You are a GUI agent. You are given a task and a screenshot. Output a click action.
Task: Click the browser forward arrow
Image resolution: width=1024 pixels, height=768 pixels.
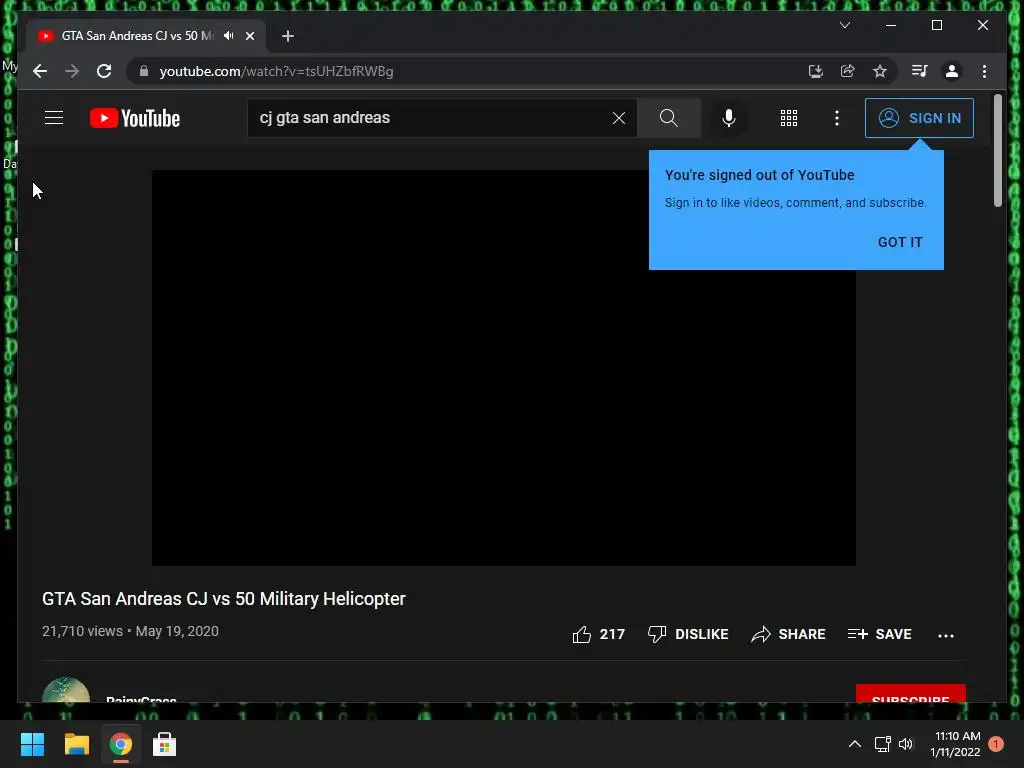(x=72, y=71)
